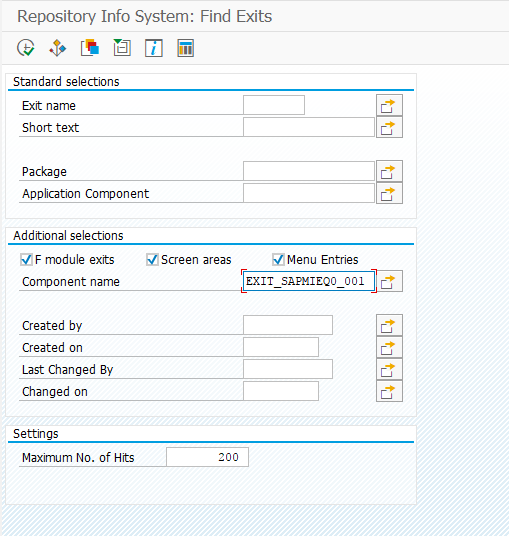Click the Execute clock icon

point(26,48)
